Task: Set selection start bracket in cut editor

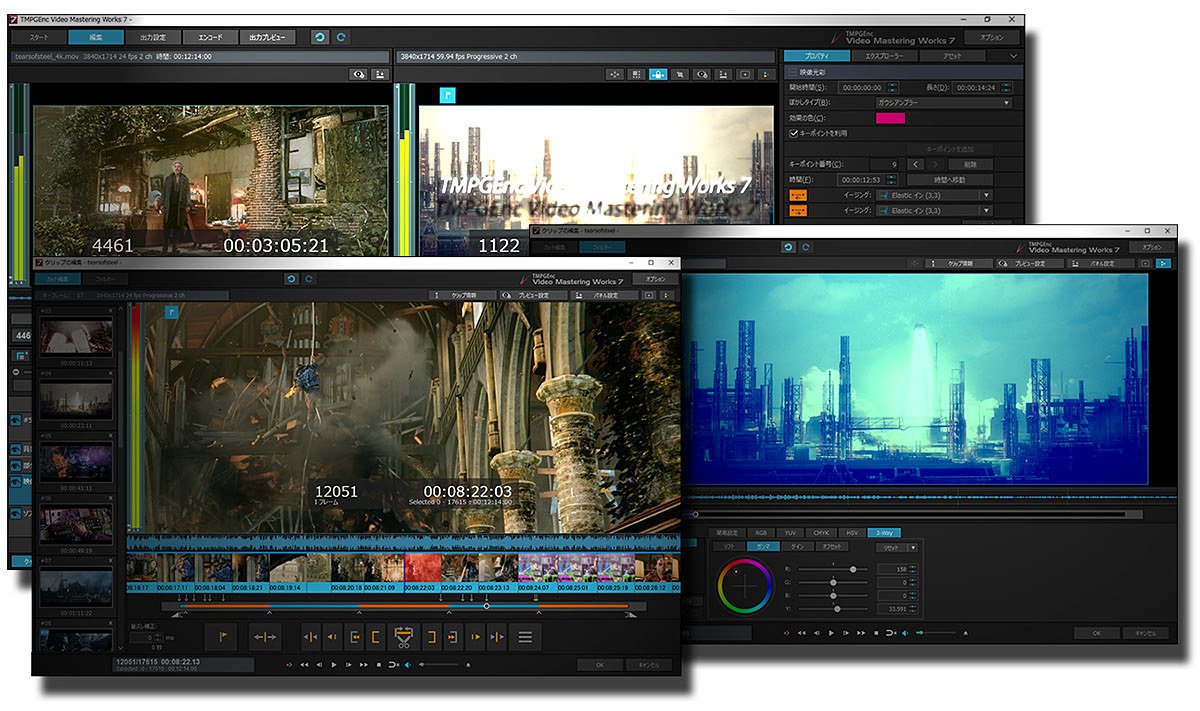Action: point(376,636)
